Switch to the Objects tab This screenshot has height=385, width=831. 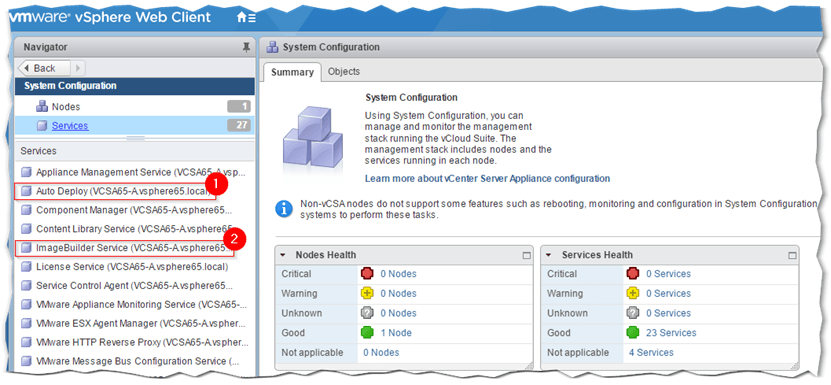point(344,72)
